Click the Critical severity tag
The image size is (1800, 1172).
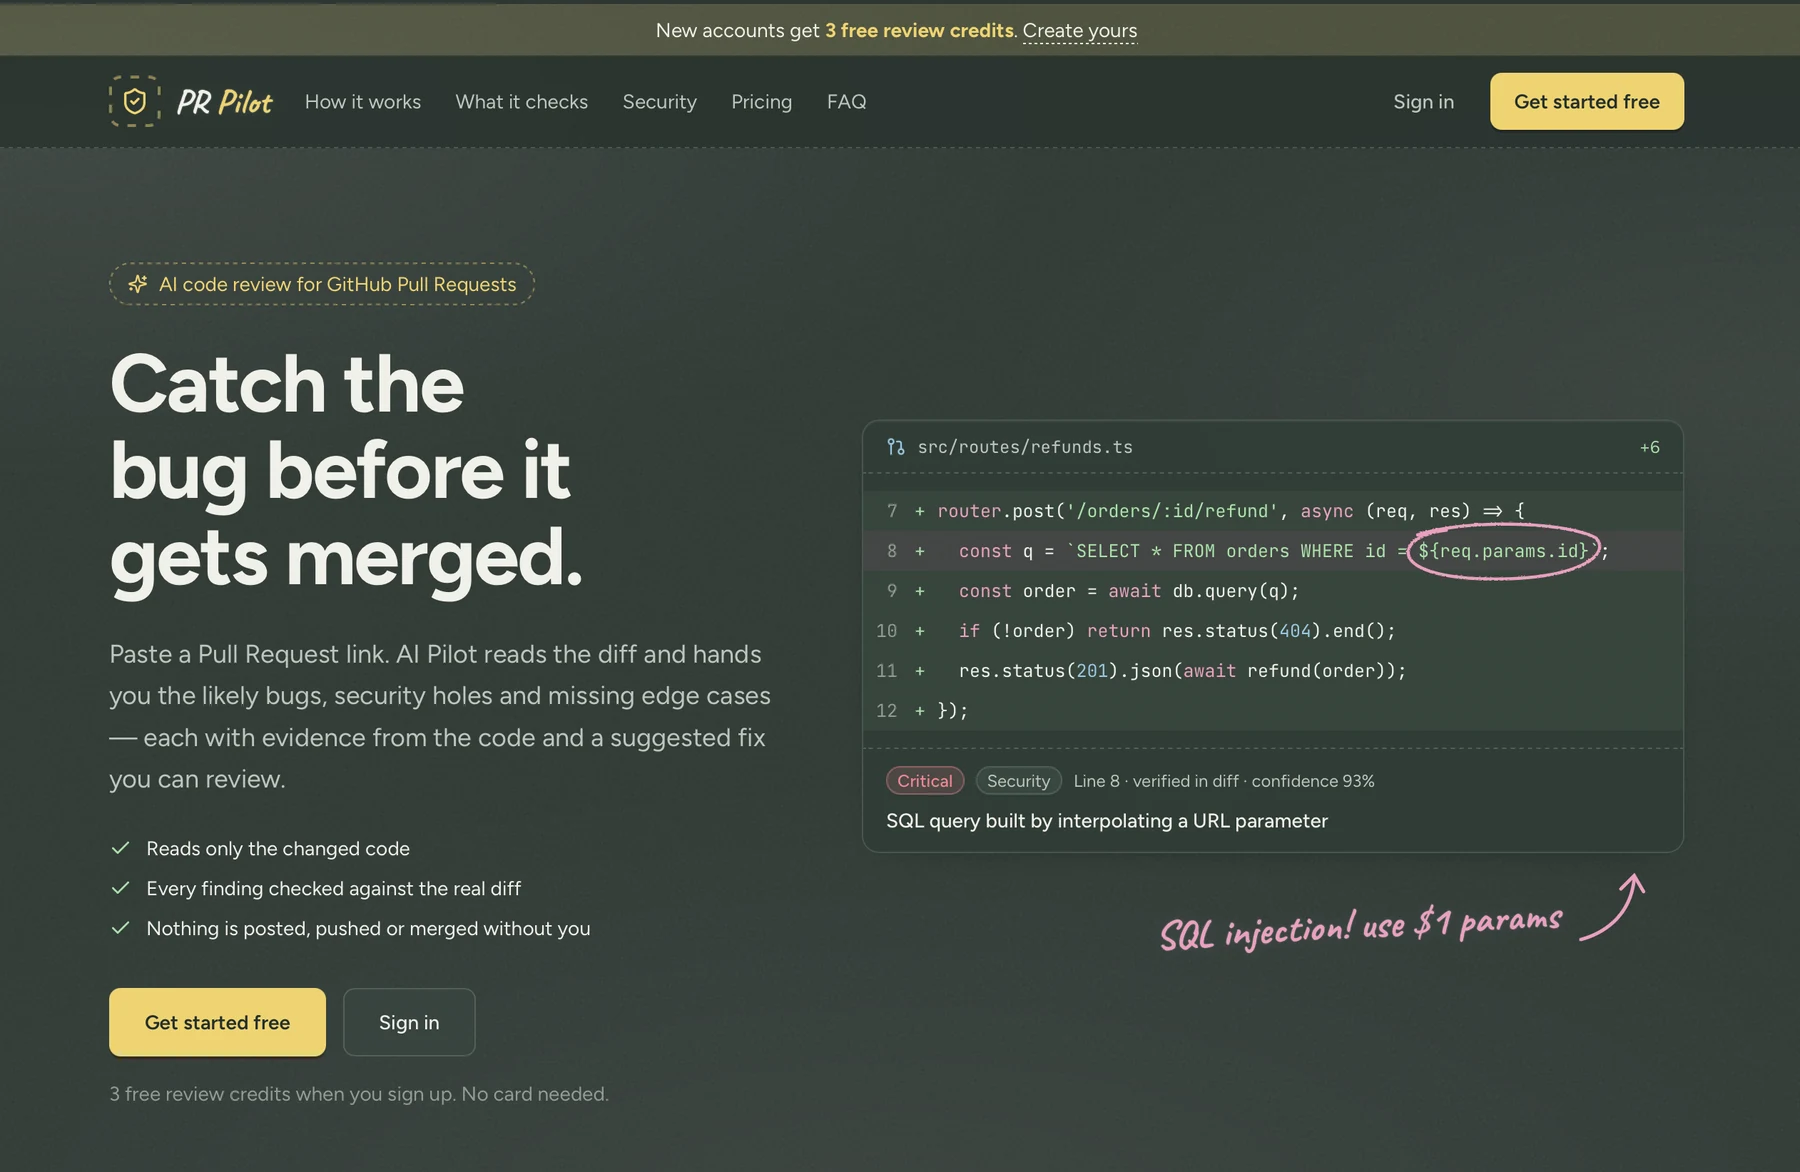925,781
